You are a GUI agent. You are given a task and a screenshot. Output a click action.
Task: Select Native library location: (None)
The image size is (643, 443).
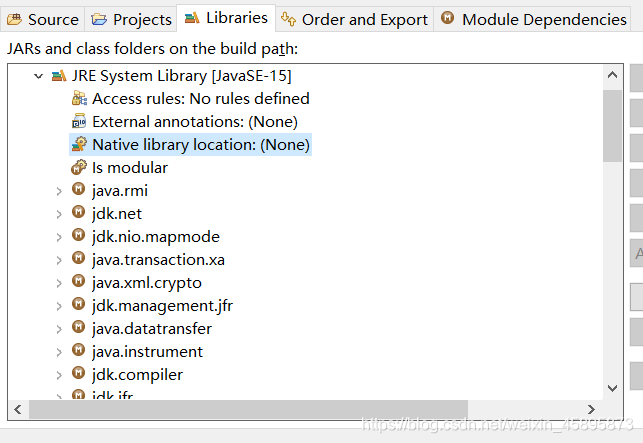201,145
